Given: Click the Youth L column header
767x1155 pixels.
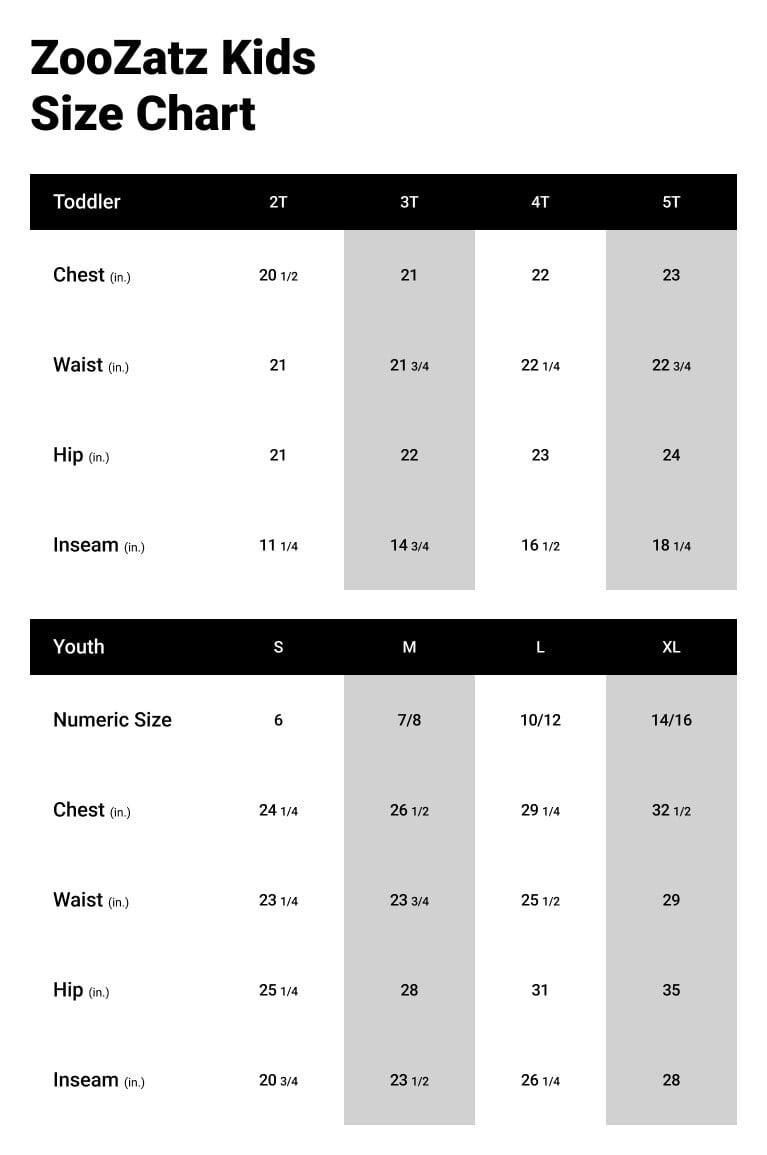Looking at the screenshot, I should pyautogui.click(x=540, y=647).
